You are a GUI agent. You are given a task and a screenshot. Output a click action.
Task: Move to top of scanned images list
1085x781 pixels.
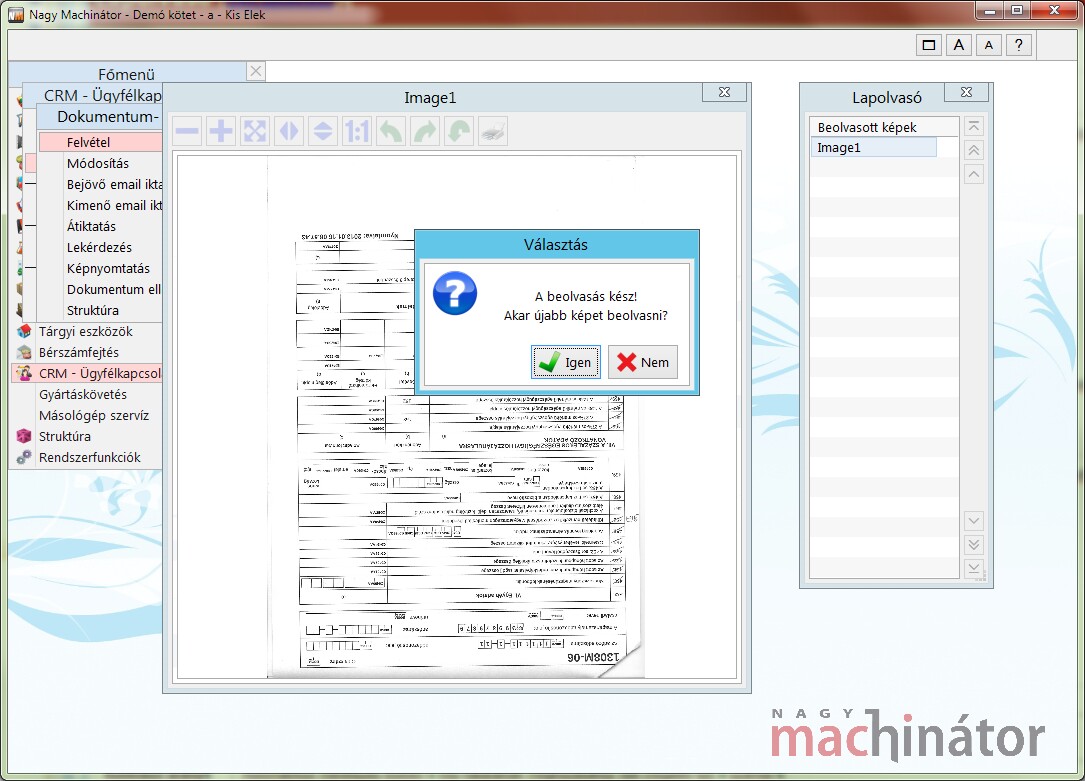pos(974,127)
